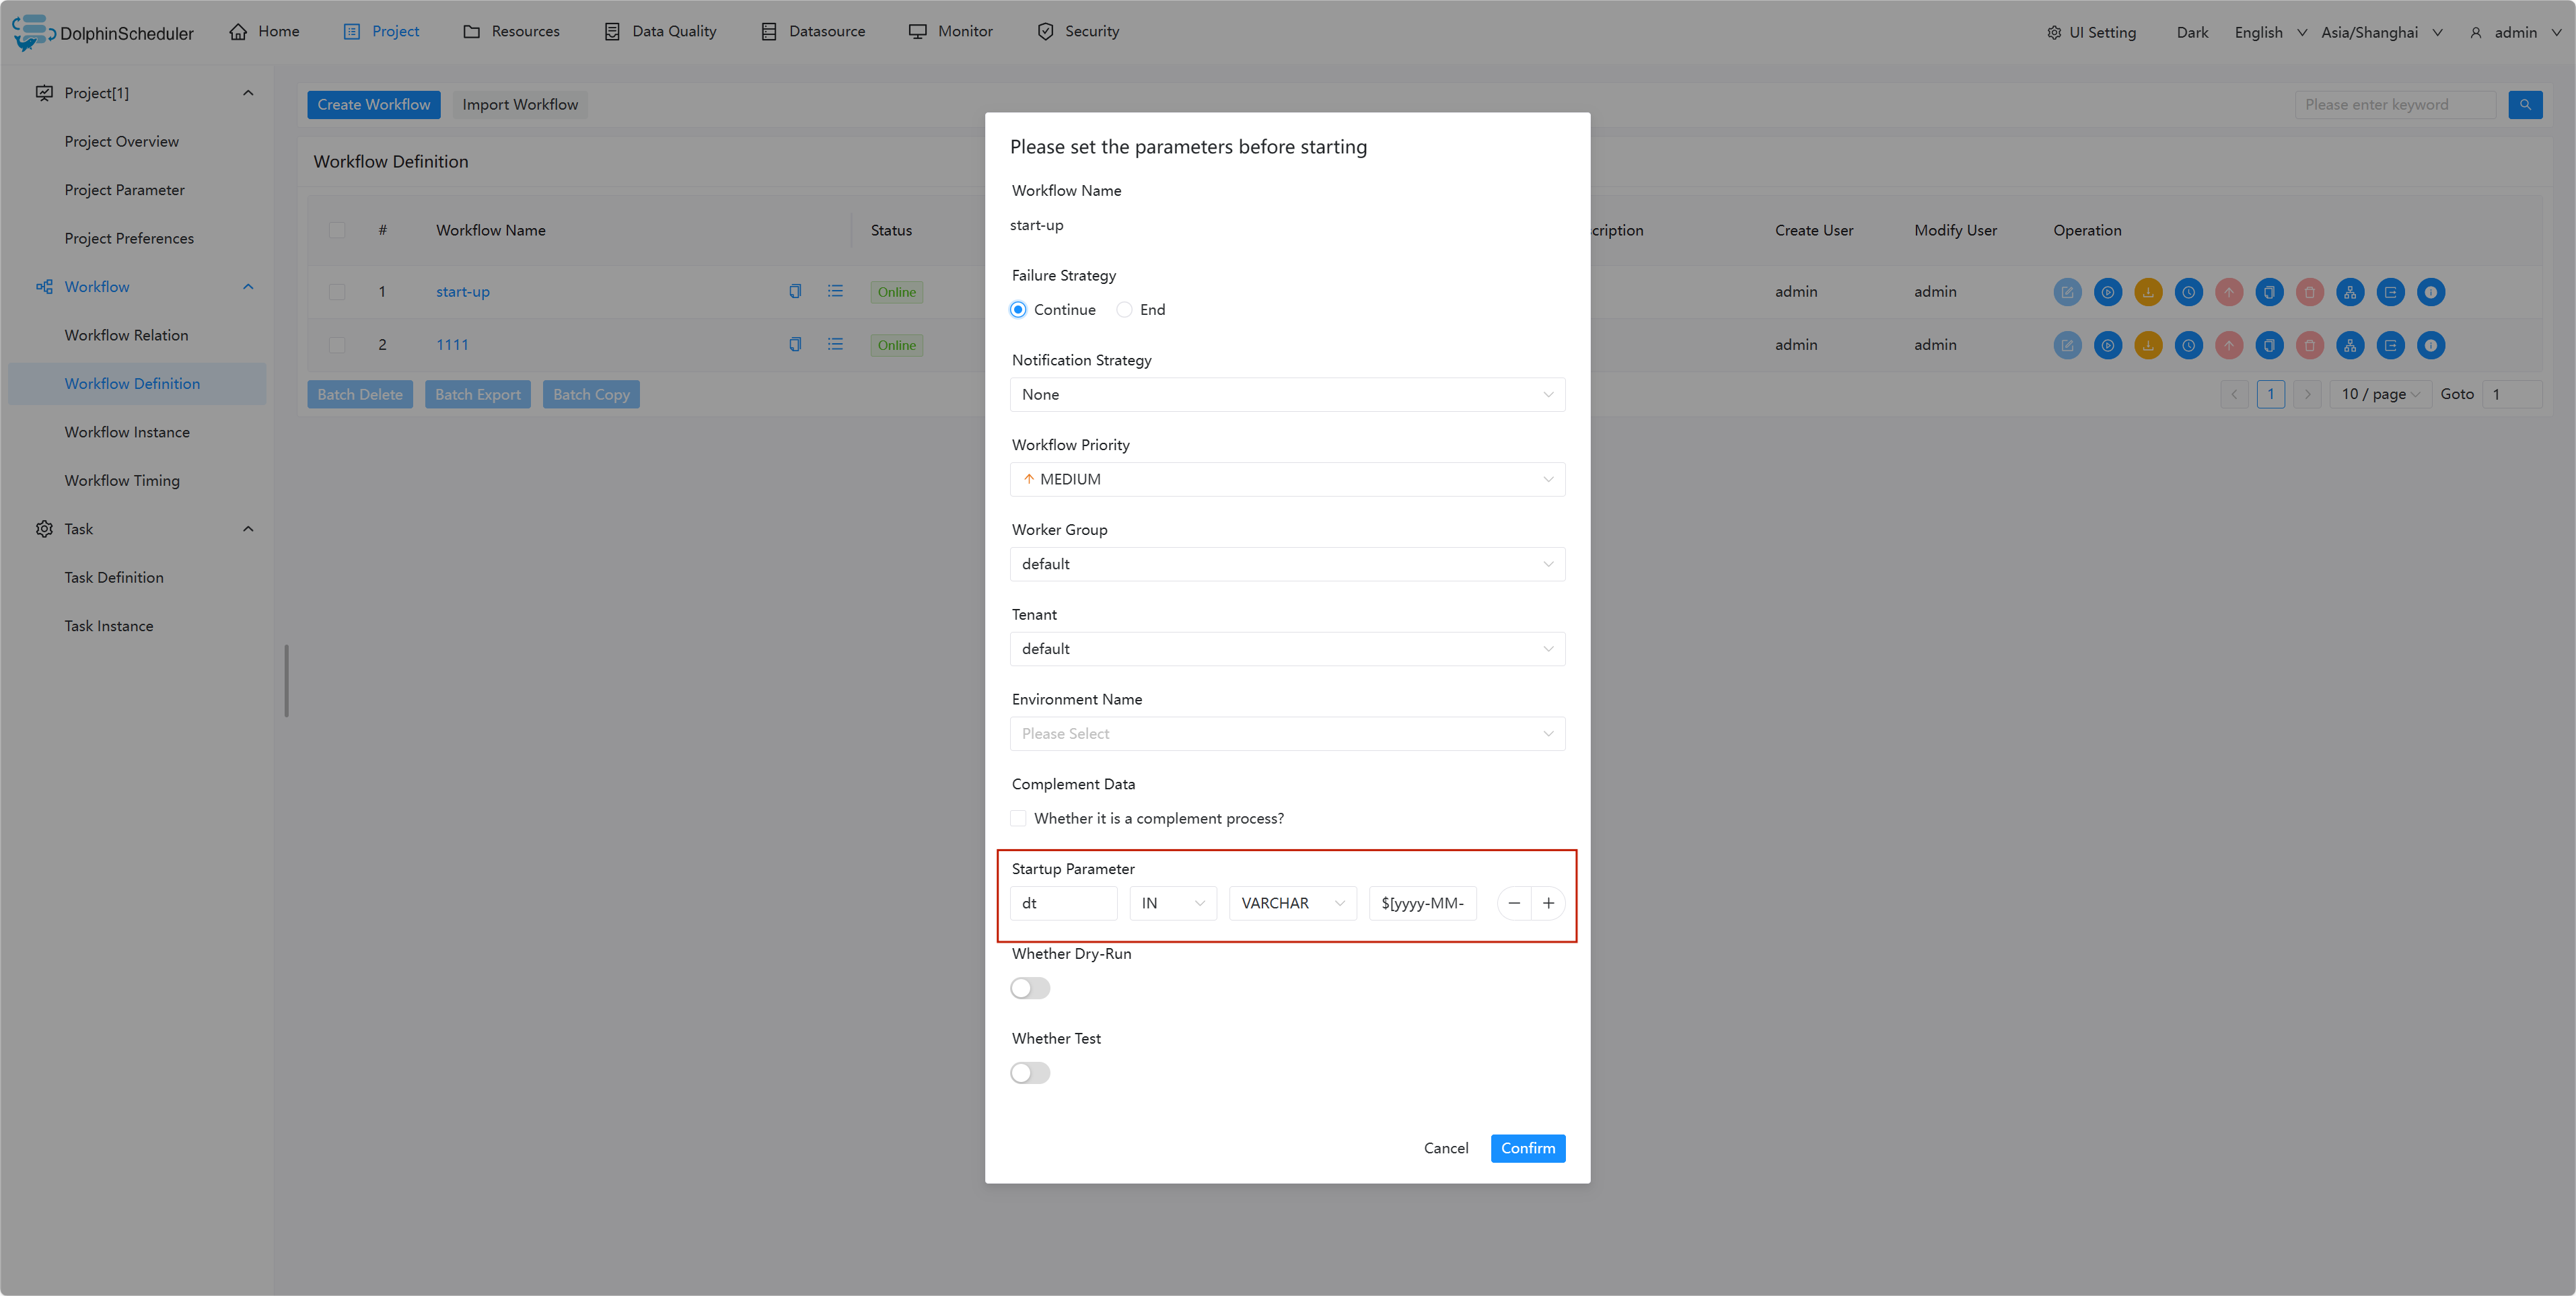Click the plus icon to add a startup parameter
The height and width of the screenshot is (1296, 2576).
1548,903
